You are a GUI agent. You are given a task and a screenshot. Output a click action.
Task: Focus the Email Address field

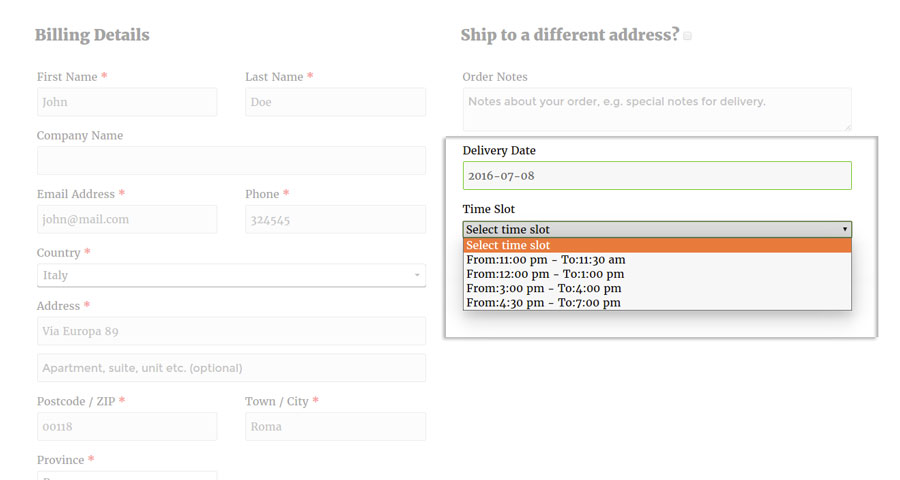(x=127, y=220)
